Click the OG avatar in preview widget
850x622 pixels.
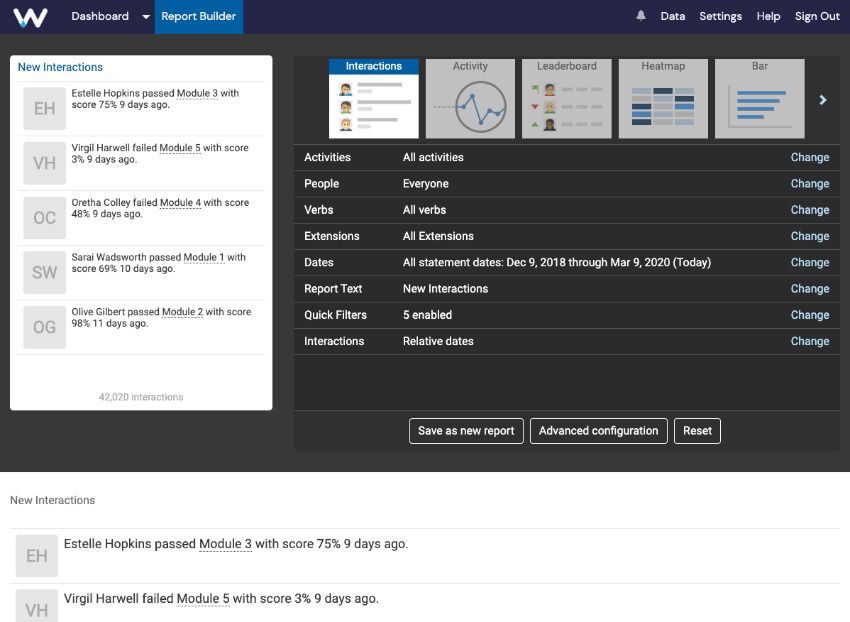pos(44,327)
